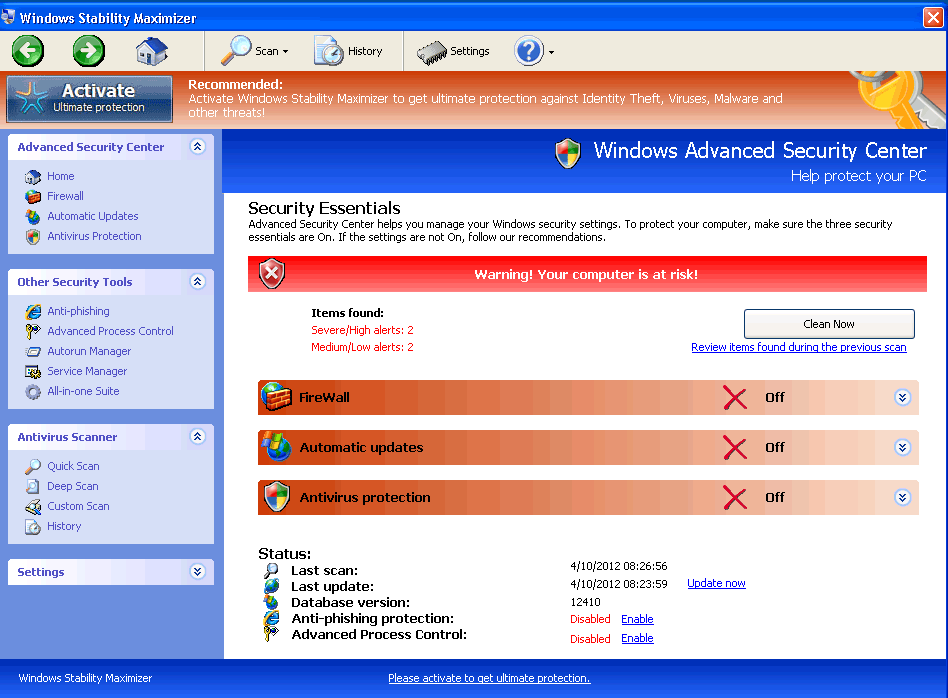Click the green forward arrow icon
Image resolution: width=948 pixels, height=698 pixels.
click(x=89, y=50)
